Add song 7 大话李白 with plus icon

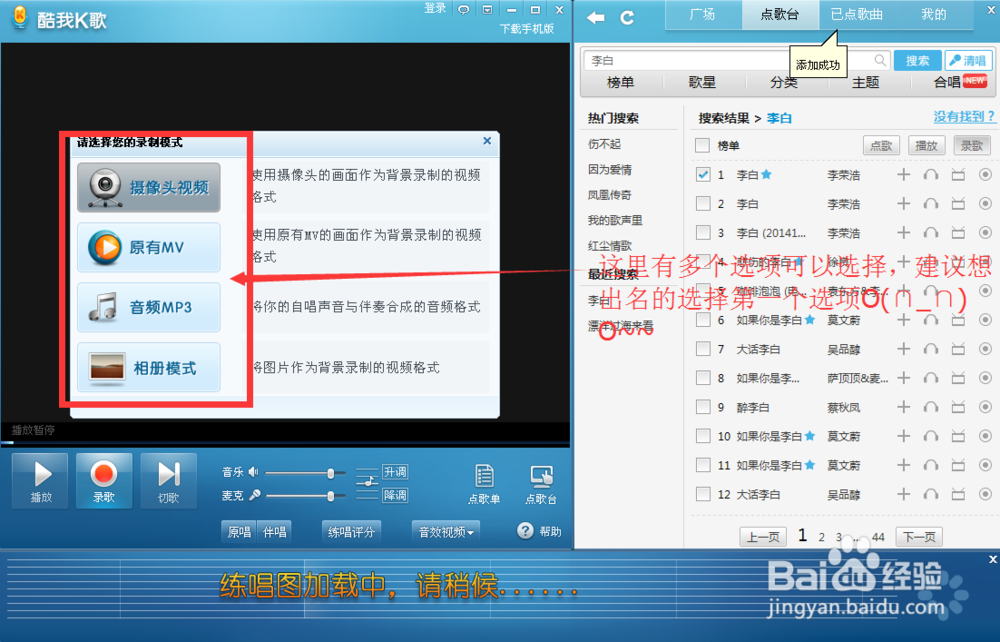coord(904,348)
